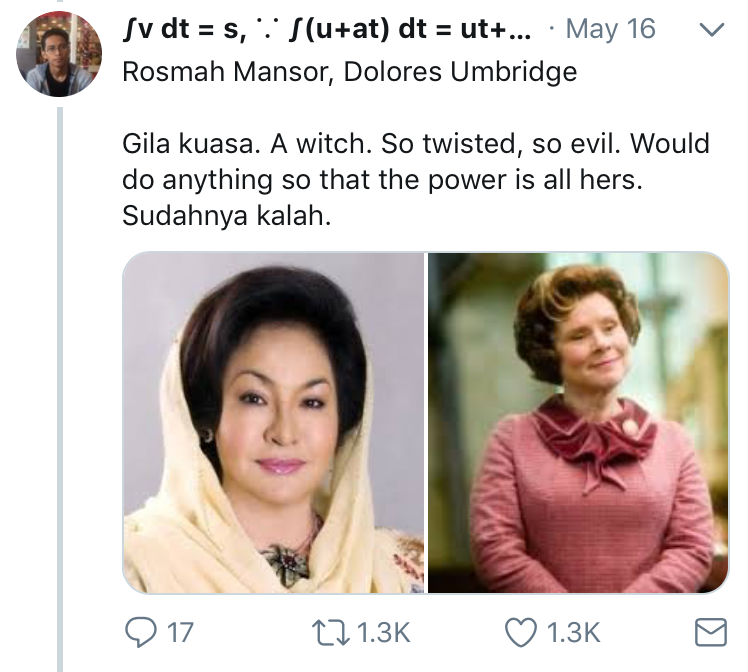Open the left photo with cream headscarf
The height and width of the screenshot is (672, 748).
[274, 422]
